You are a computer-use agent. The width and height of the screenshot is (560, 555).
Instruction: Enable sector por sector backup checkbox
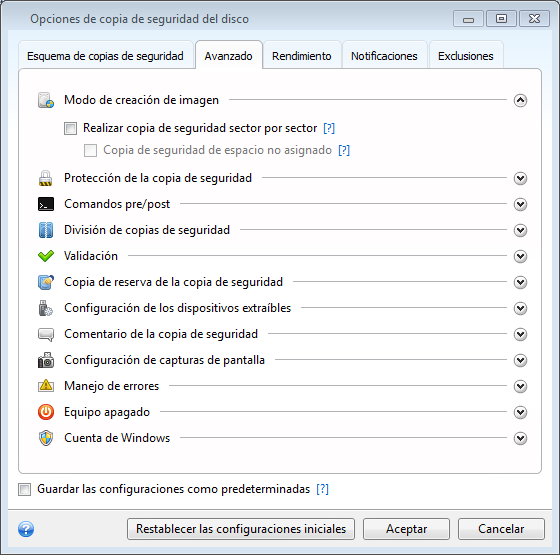70,128
